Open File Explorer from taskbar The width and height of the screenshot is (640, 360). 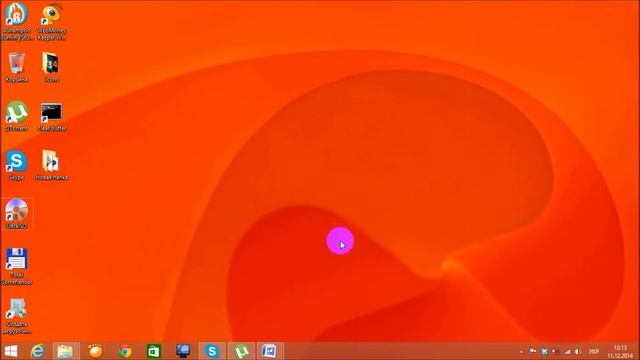click(x=65, y=351)
